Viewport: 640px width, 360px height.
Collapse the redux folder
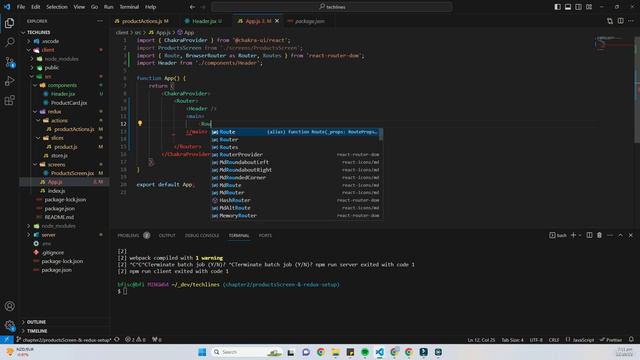pos(35,111)
